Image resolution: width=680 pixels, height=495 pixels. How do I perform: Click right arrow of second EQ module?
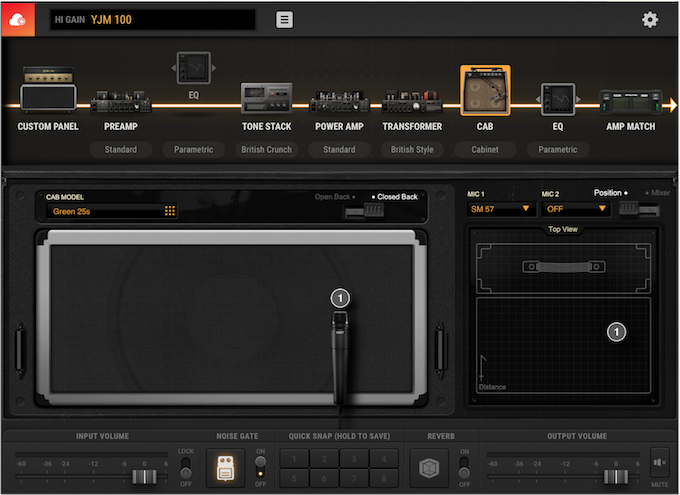pyautogui.click(x=578, y=99)
